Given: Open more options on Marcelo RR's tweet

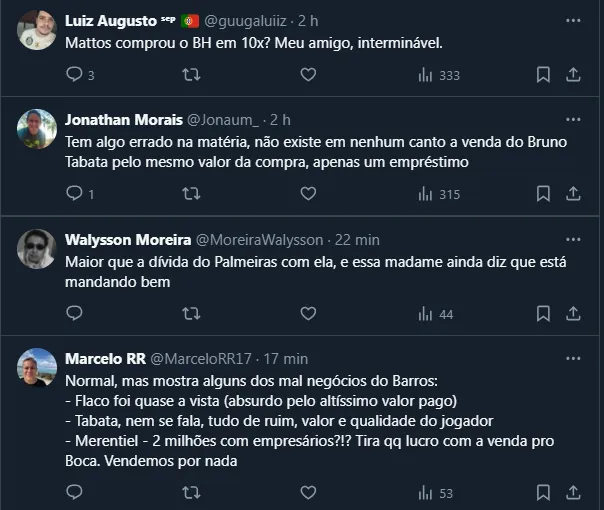Looking at the screenshot, I should click(572, 358).
